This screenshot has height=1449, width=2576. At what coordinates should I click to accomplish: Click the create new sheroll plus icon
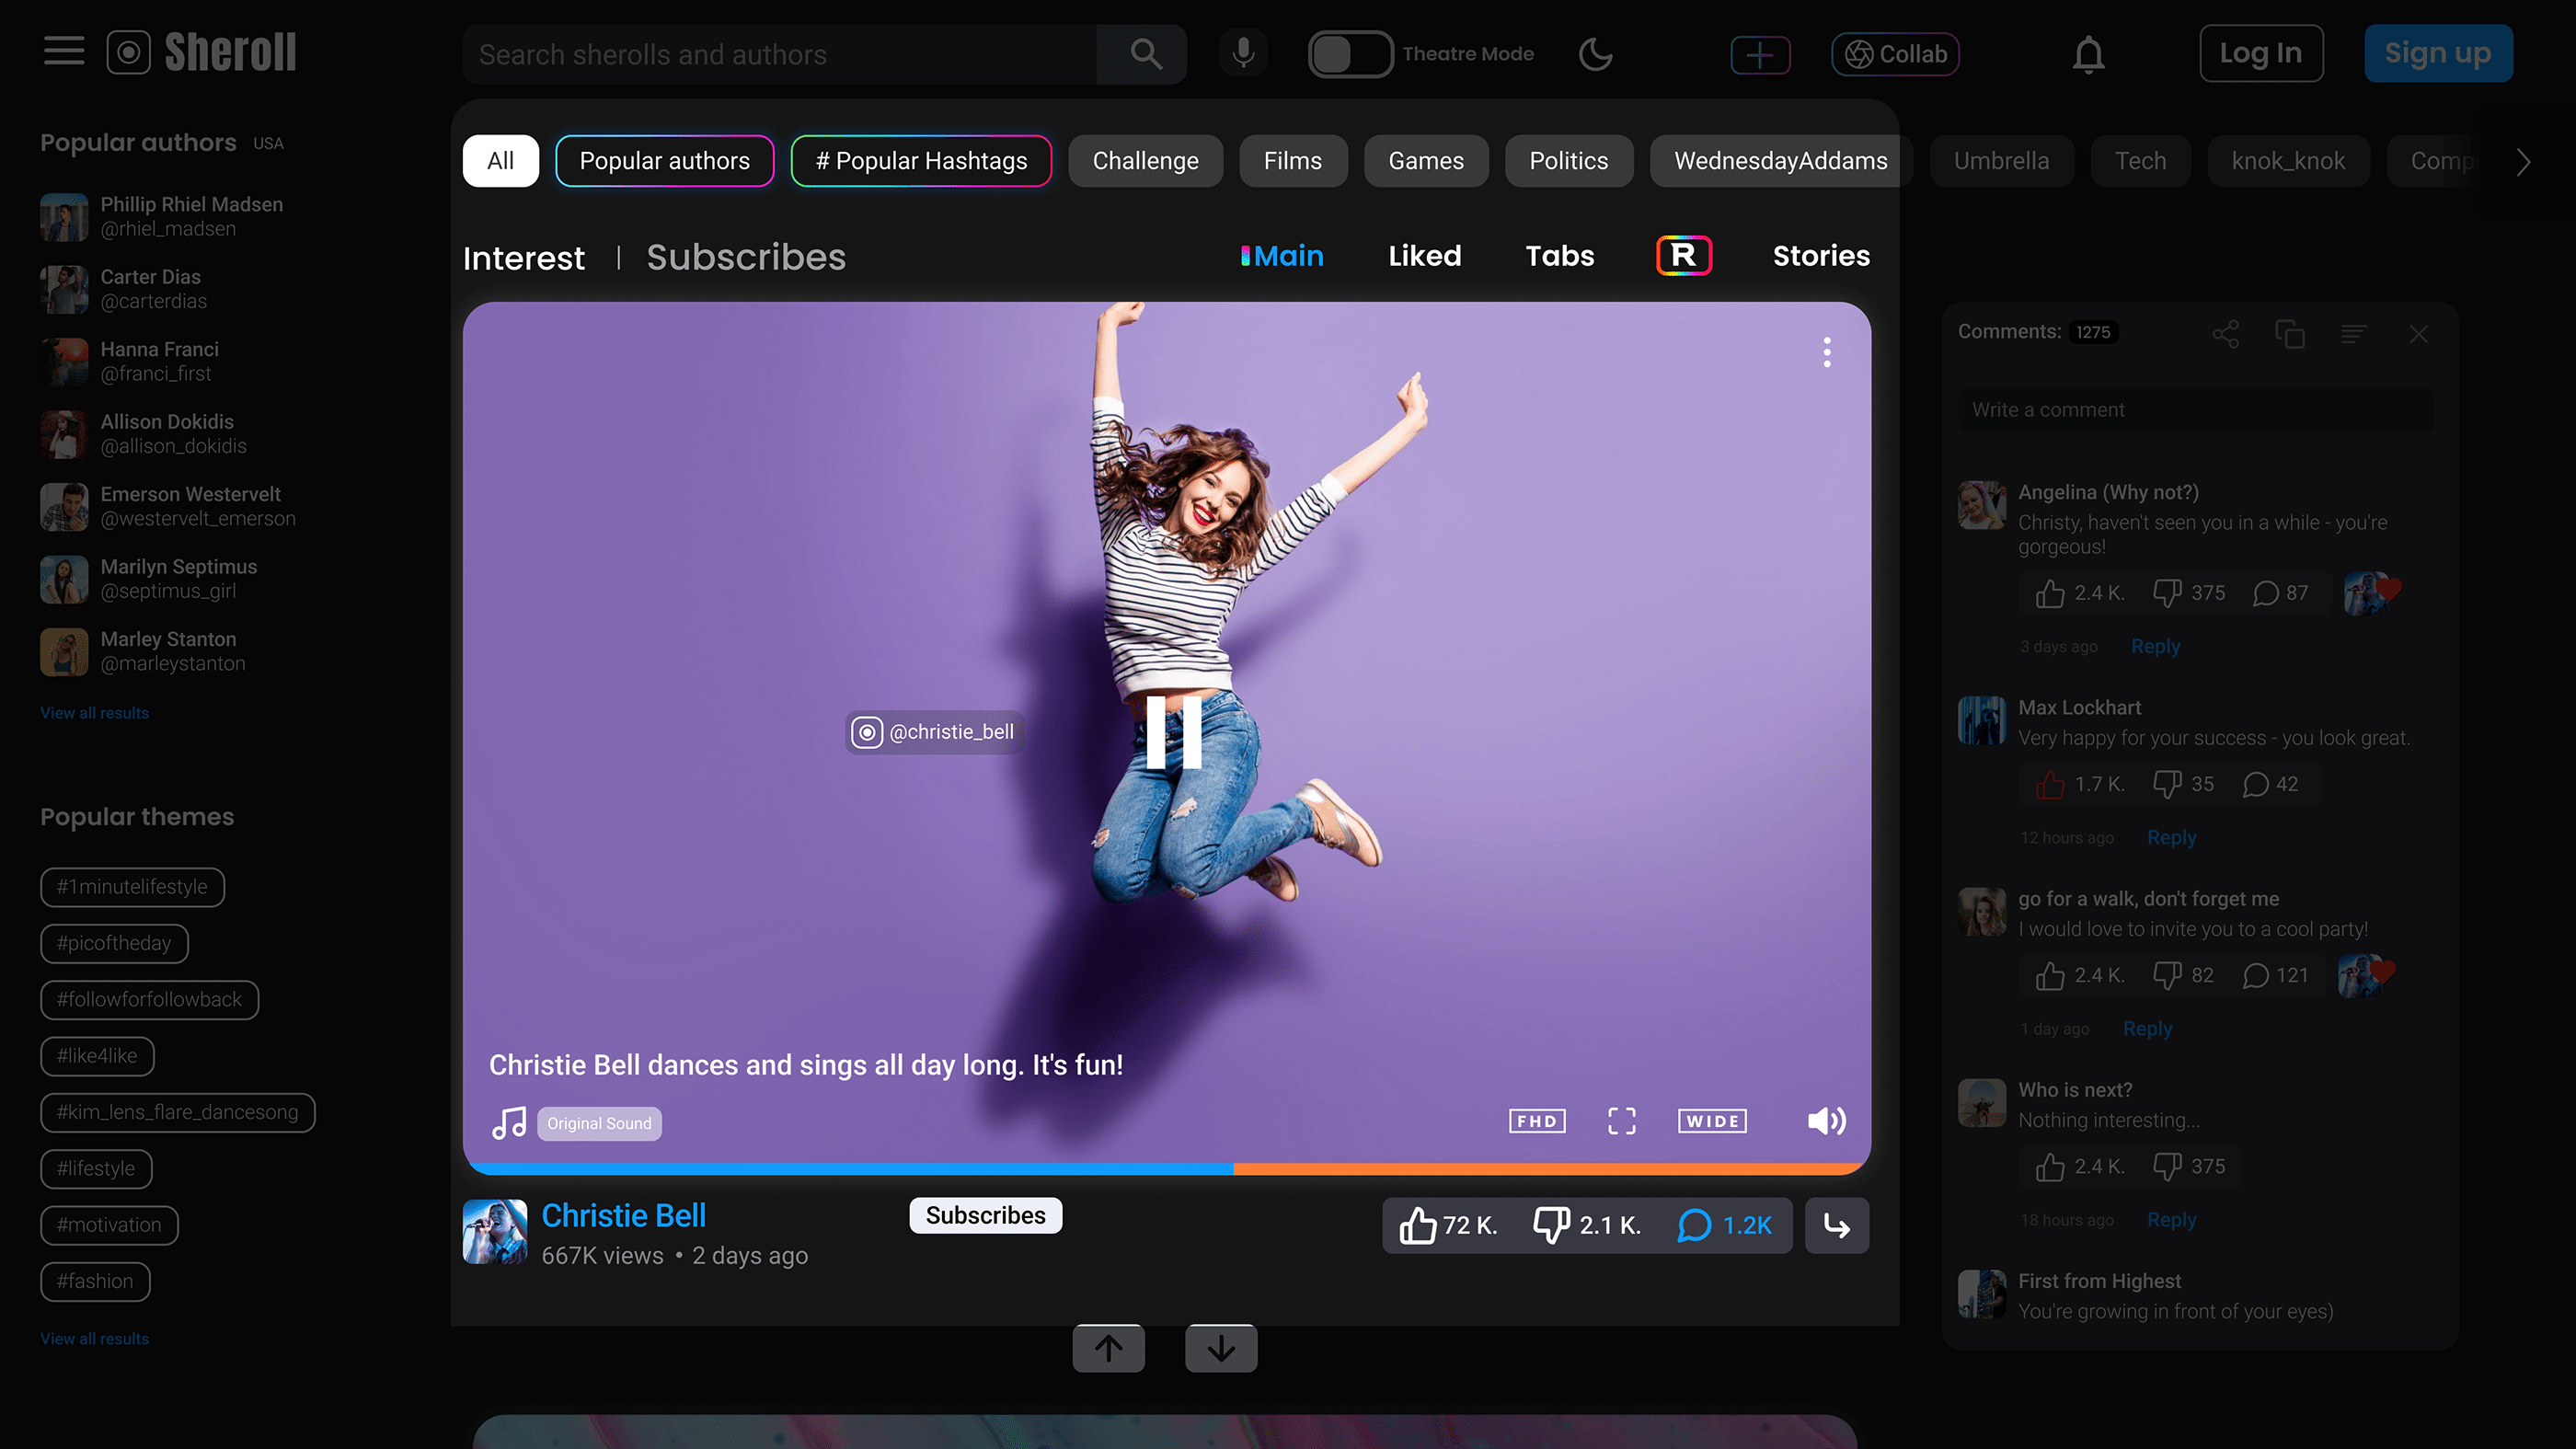click(x=1760, y=54)
